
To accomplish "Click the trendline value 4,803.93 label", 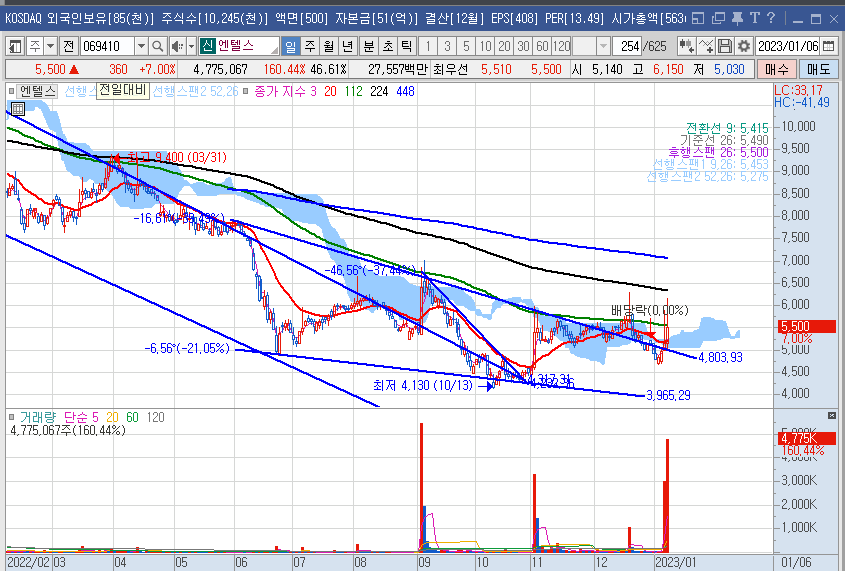I will click(x=721, y=357).
